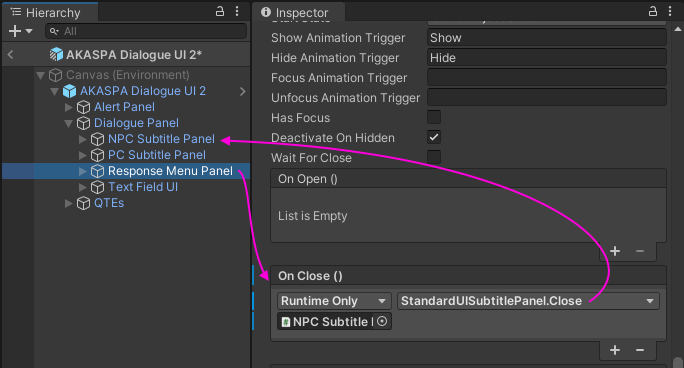Open the StandardUISubtitlePanel.Close function dropdown
This screenshot has height=368, width=684.
point(528,301)
